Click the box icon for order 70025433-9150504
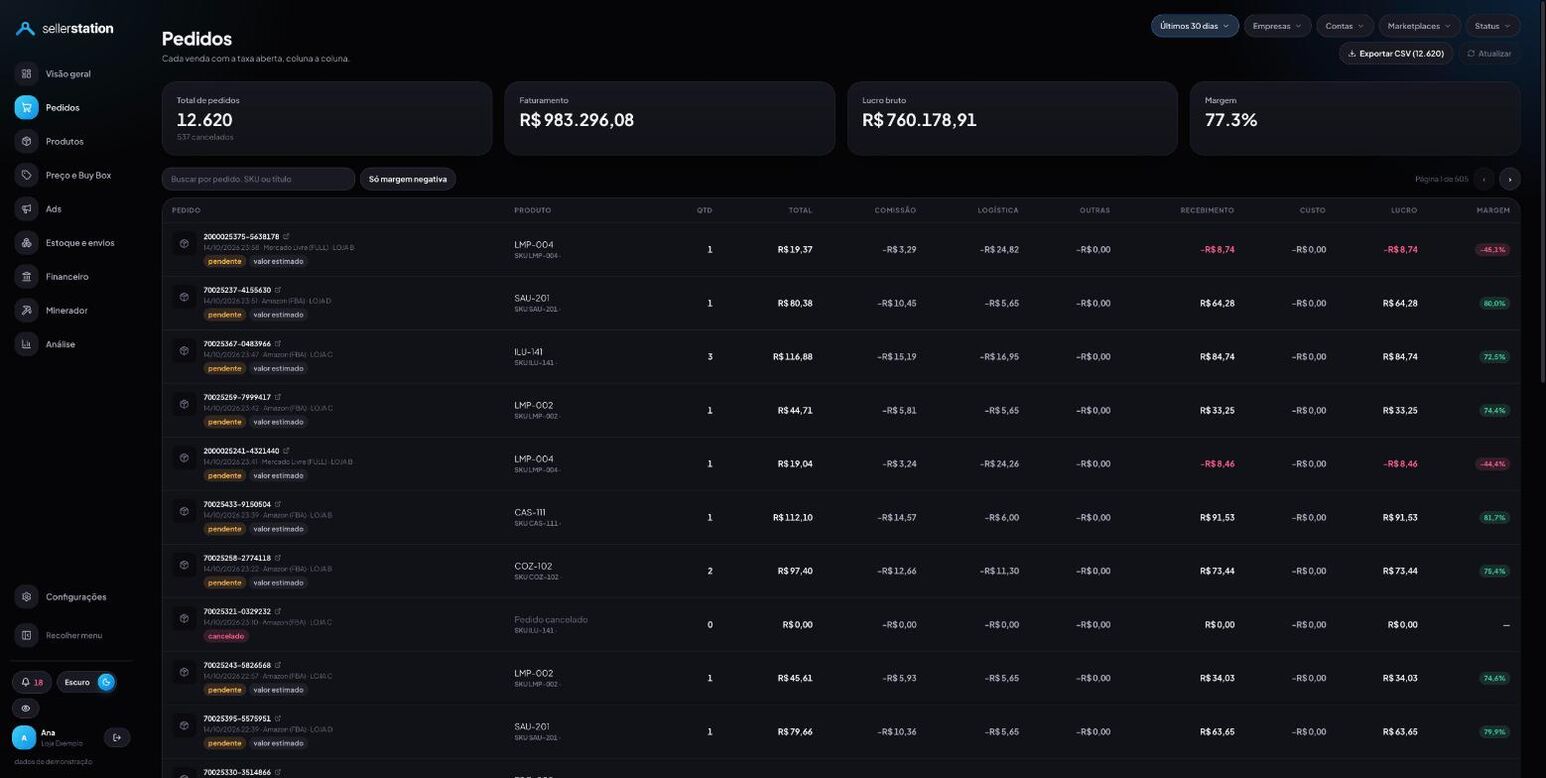The image size is (1546, 778). pos(184,511)
